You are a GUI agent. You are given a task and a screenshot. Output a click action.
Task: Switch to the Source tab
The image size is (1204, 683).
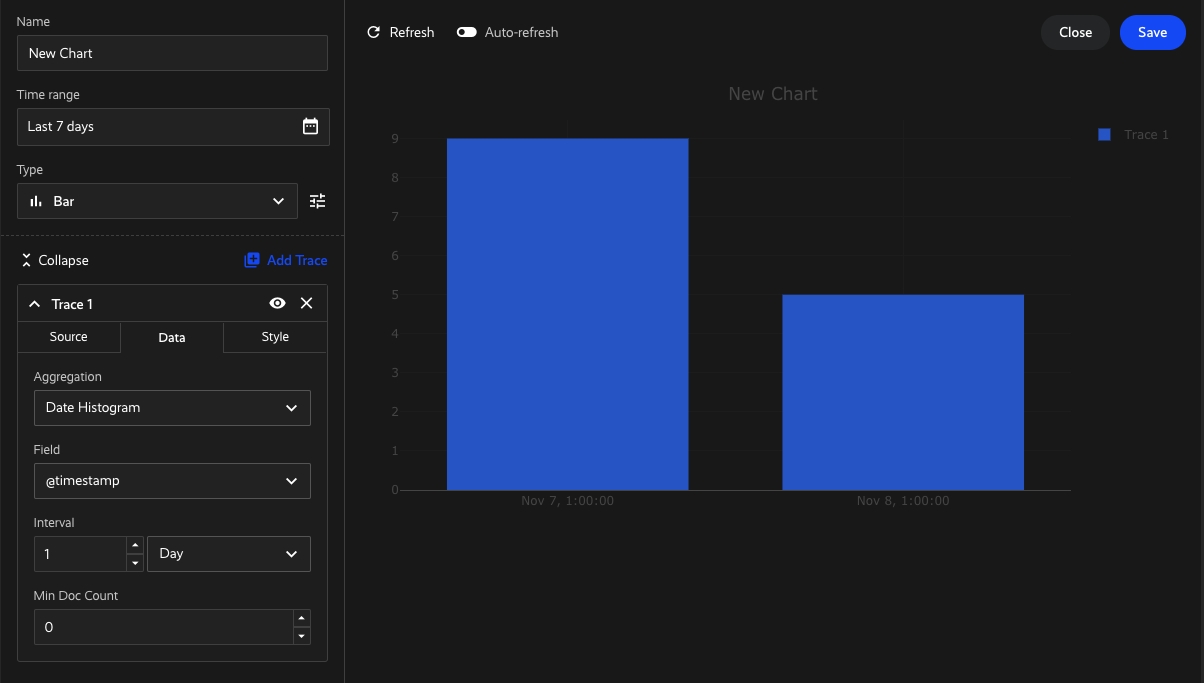pyautogui.click(x=69, y=337)
